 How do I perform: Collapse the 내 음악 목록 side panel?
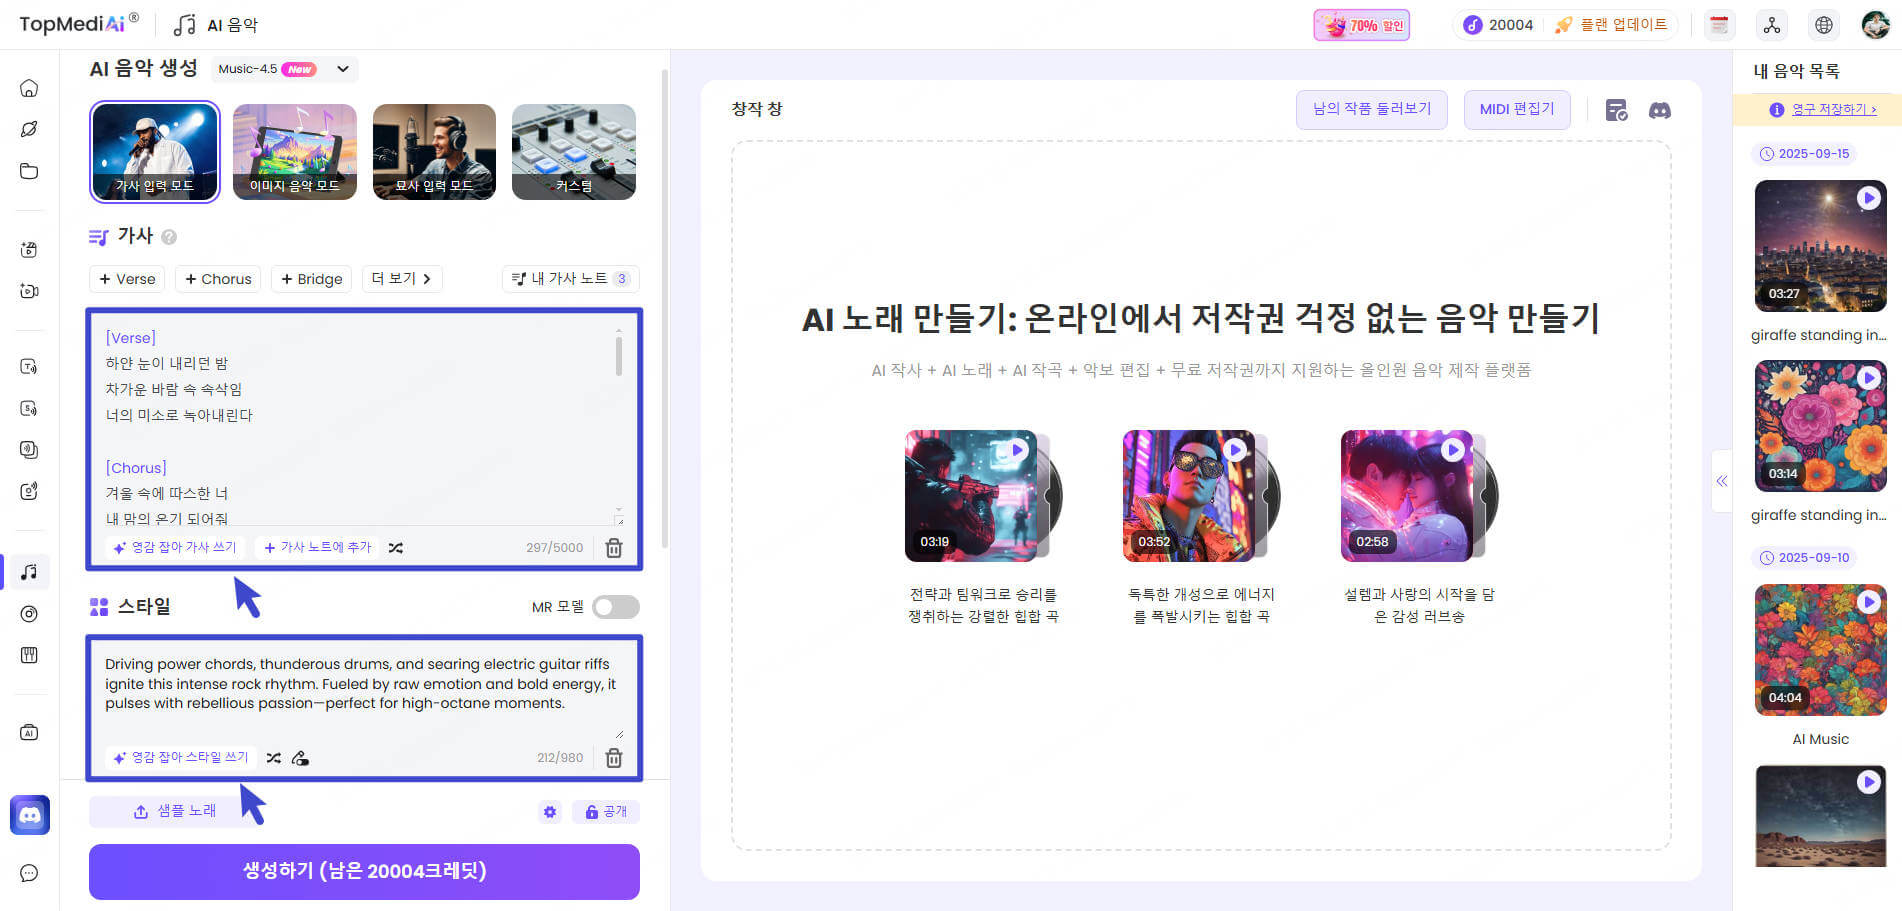click(x=1721, y=481)
